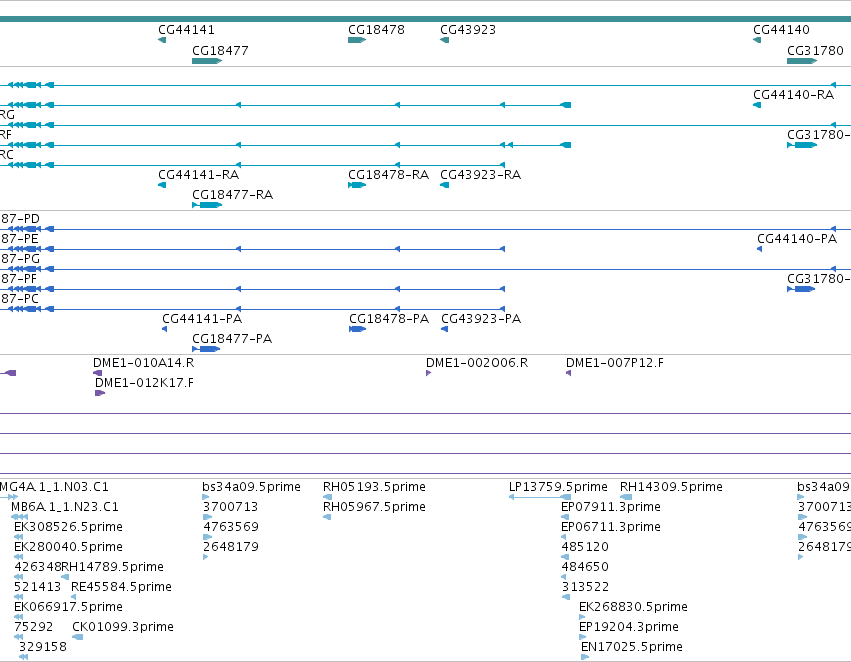Select the 313522 feature label
This screenshot has width=851, height=662.
(x=585, y=587)
